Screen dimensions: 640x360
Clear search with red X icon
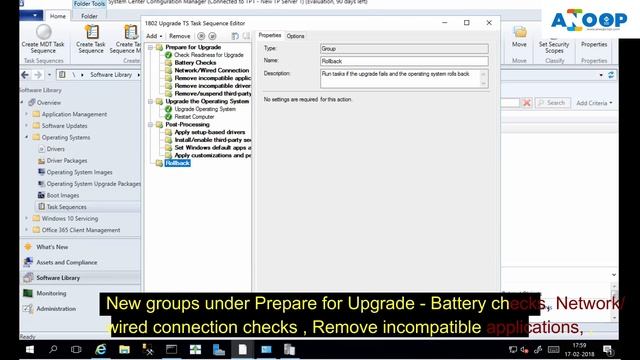[x=527, y=102]
